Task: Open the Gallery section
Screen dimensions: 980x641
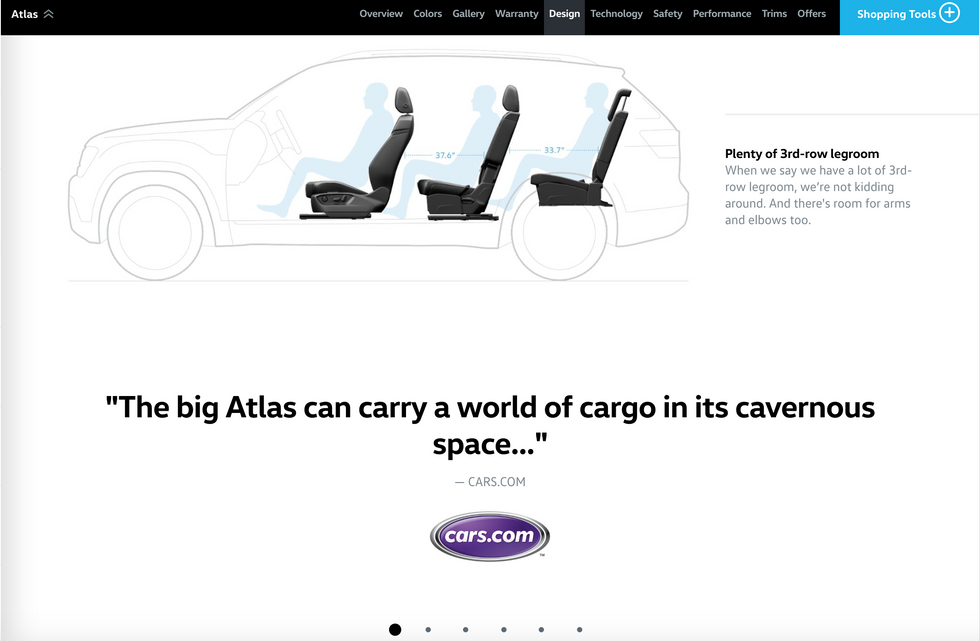Action: pyautogui.click(x=468, y=14)
